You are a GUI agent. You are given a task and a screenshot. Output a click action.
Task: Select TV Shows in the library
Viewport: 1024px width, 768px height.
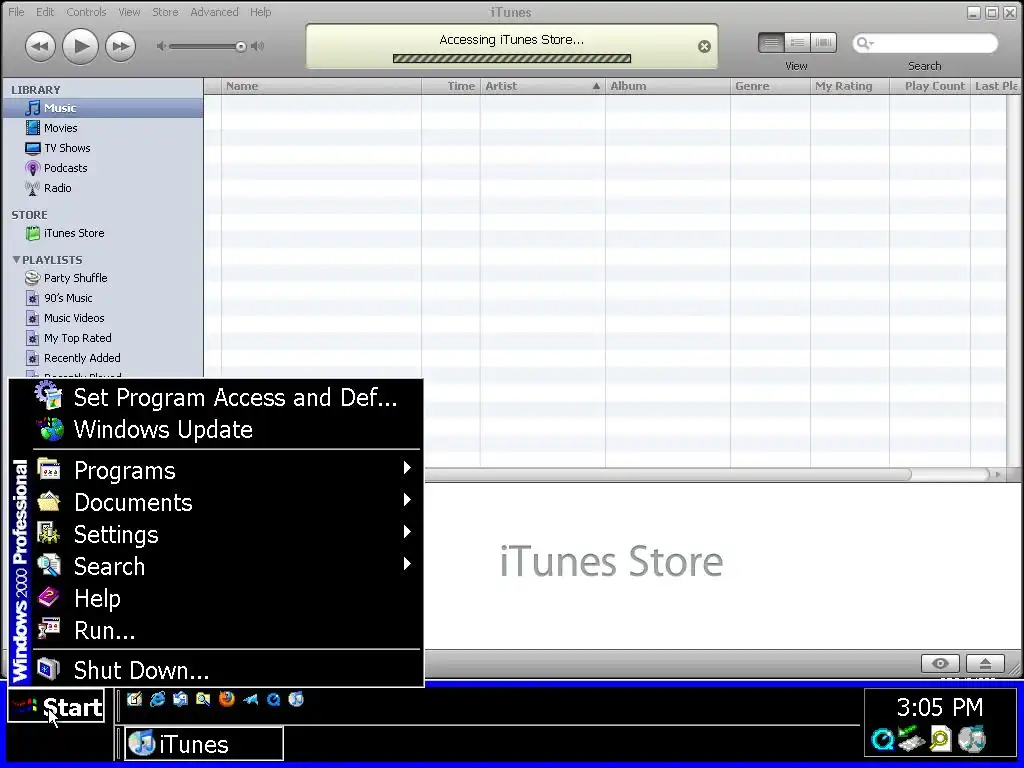click(x=103, y=148)
